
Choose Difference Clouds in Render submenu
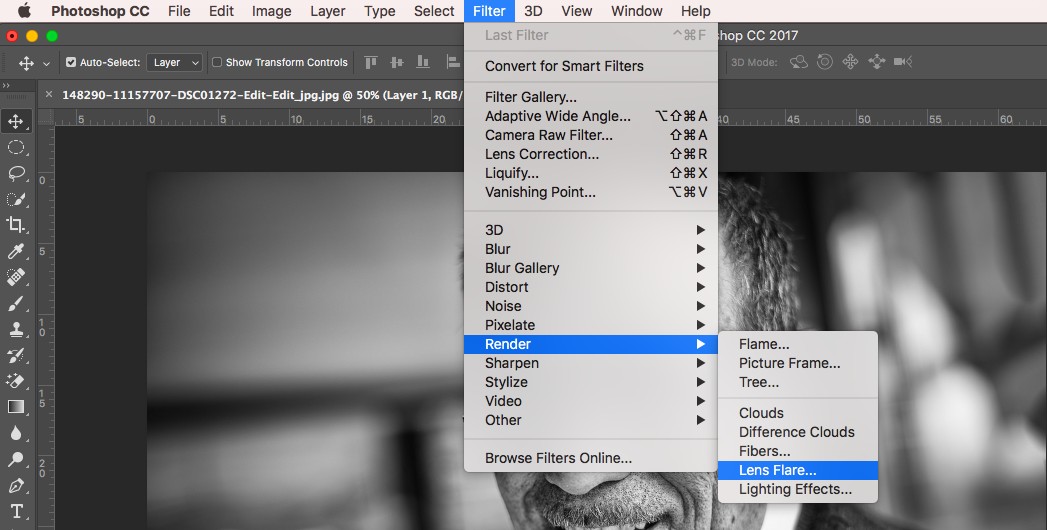coord(798,432)
